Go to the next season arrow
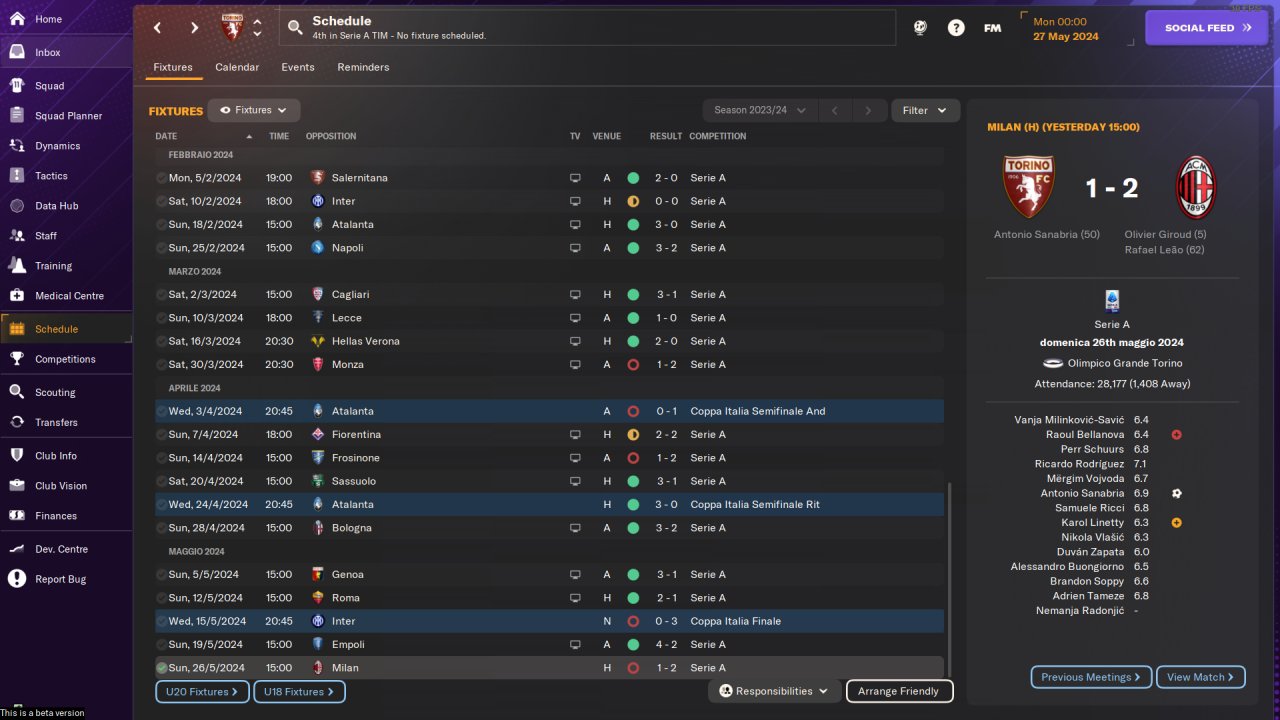Image resolution: width=1280 pixels, height=720 pixels. [x=869, y=110]
